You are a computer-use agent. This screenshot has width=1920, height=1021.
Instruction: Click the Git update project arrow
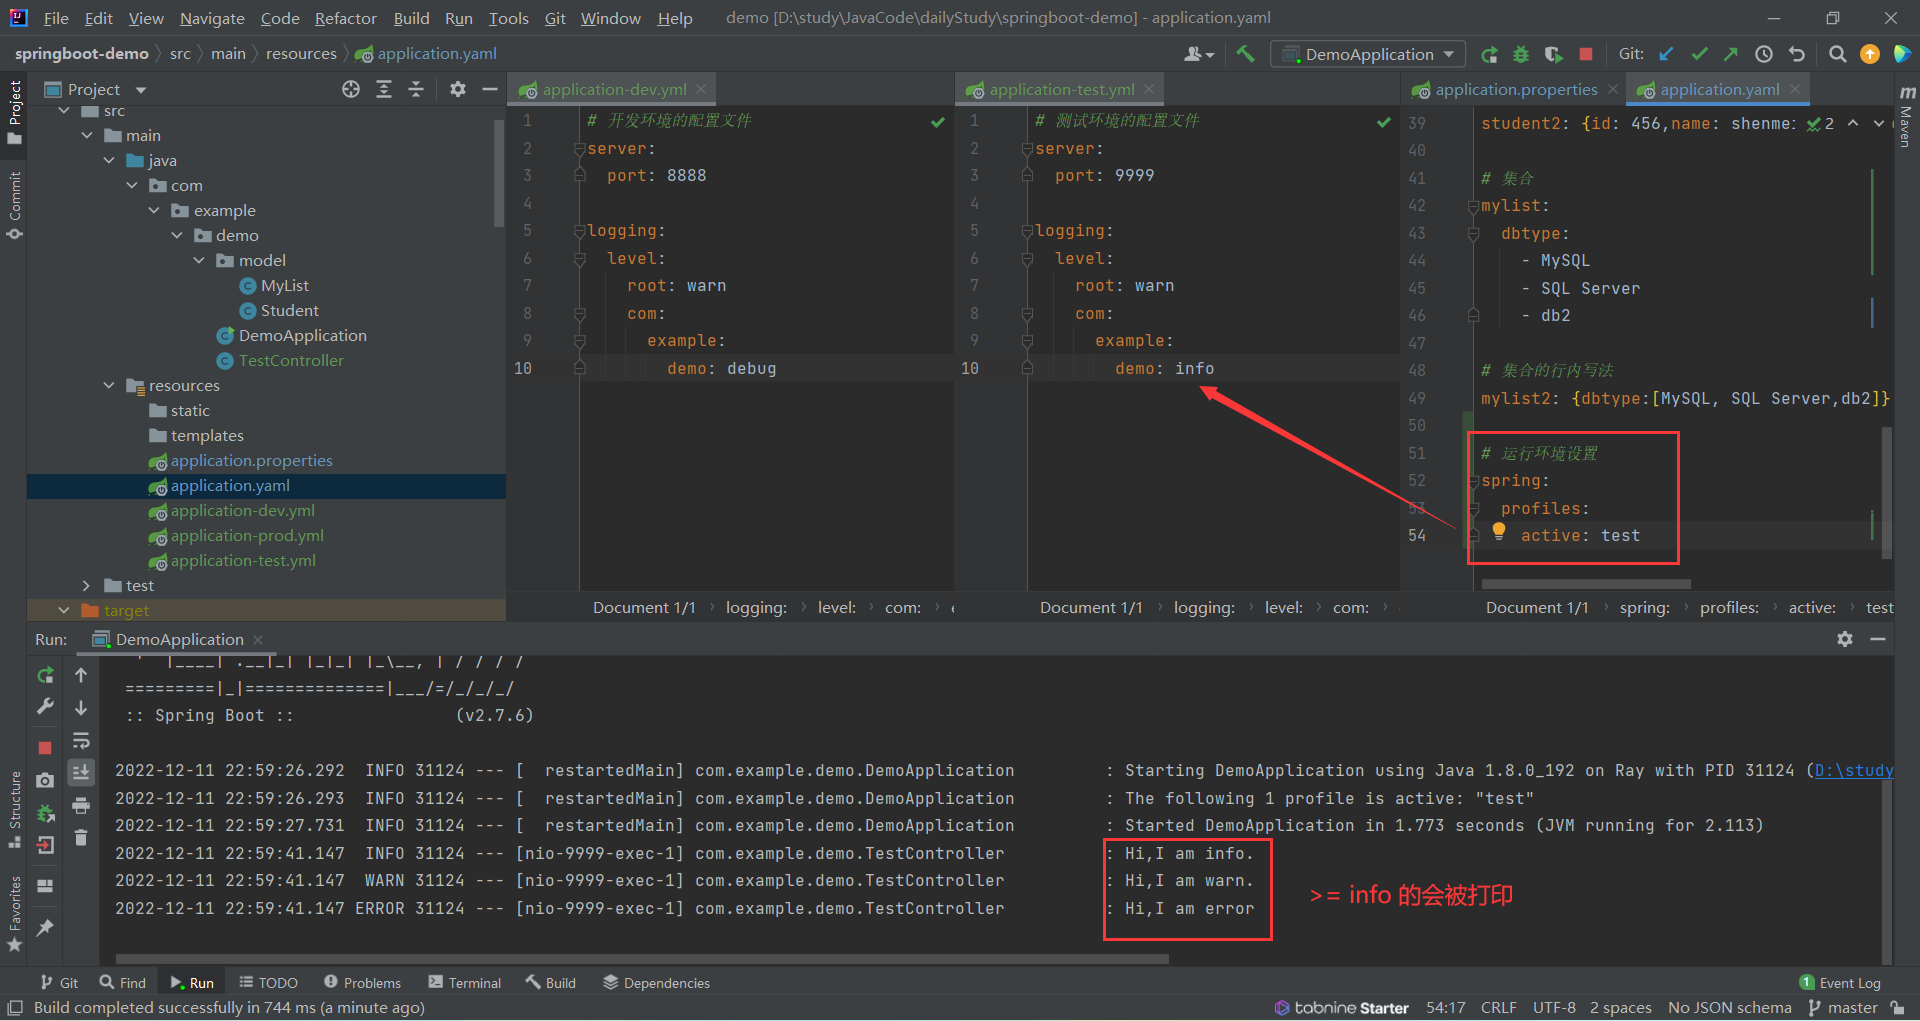pos(1666,54)
